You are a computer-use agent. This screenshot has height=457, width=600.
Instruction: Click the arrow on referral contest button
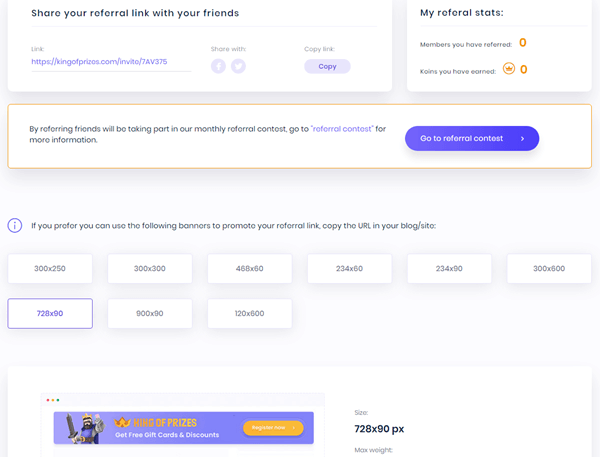coord(522,139)
